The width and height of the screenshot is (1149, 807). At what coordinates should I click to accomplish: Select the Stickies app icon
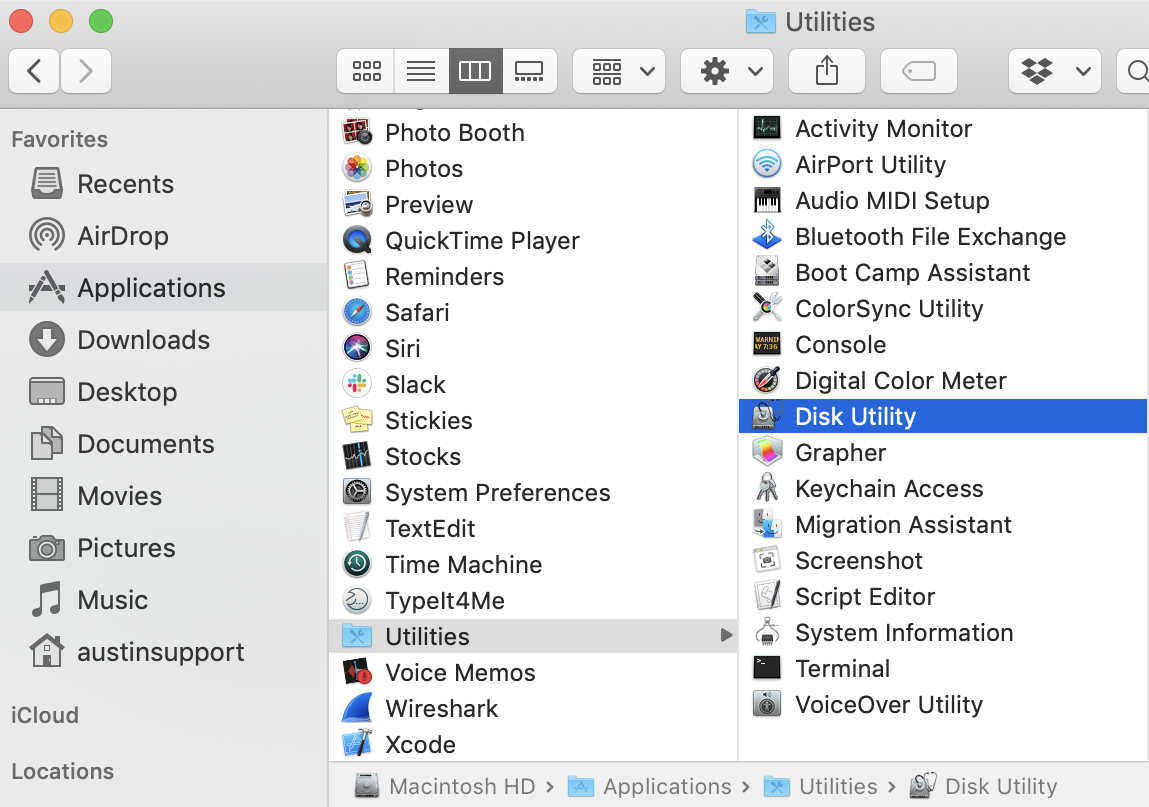(357, 420)
